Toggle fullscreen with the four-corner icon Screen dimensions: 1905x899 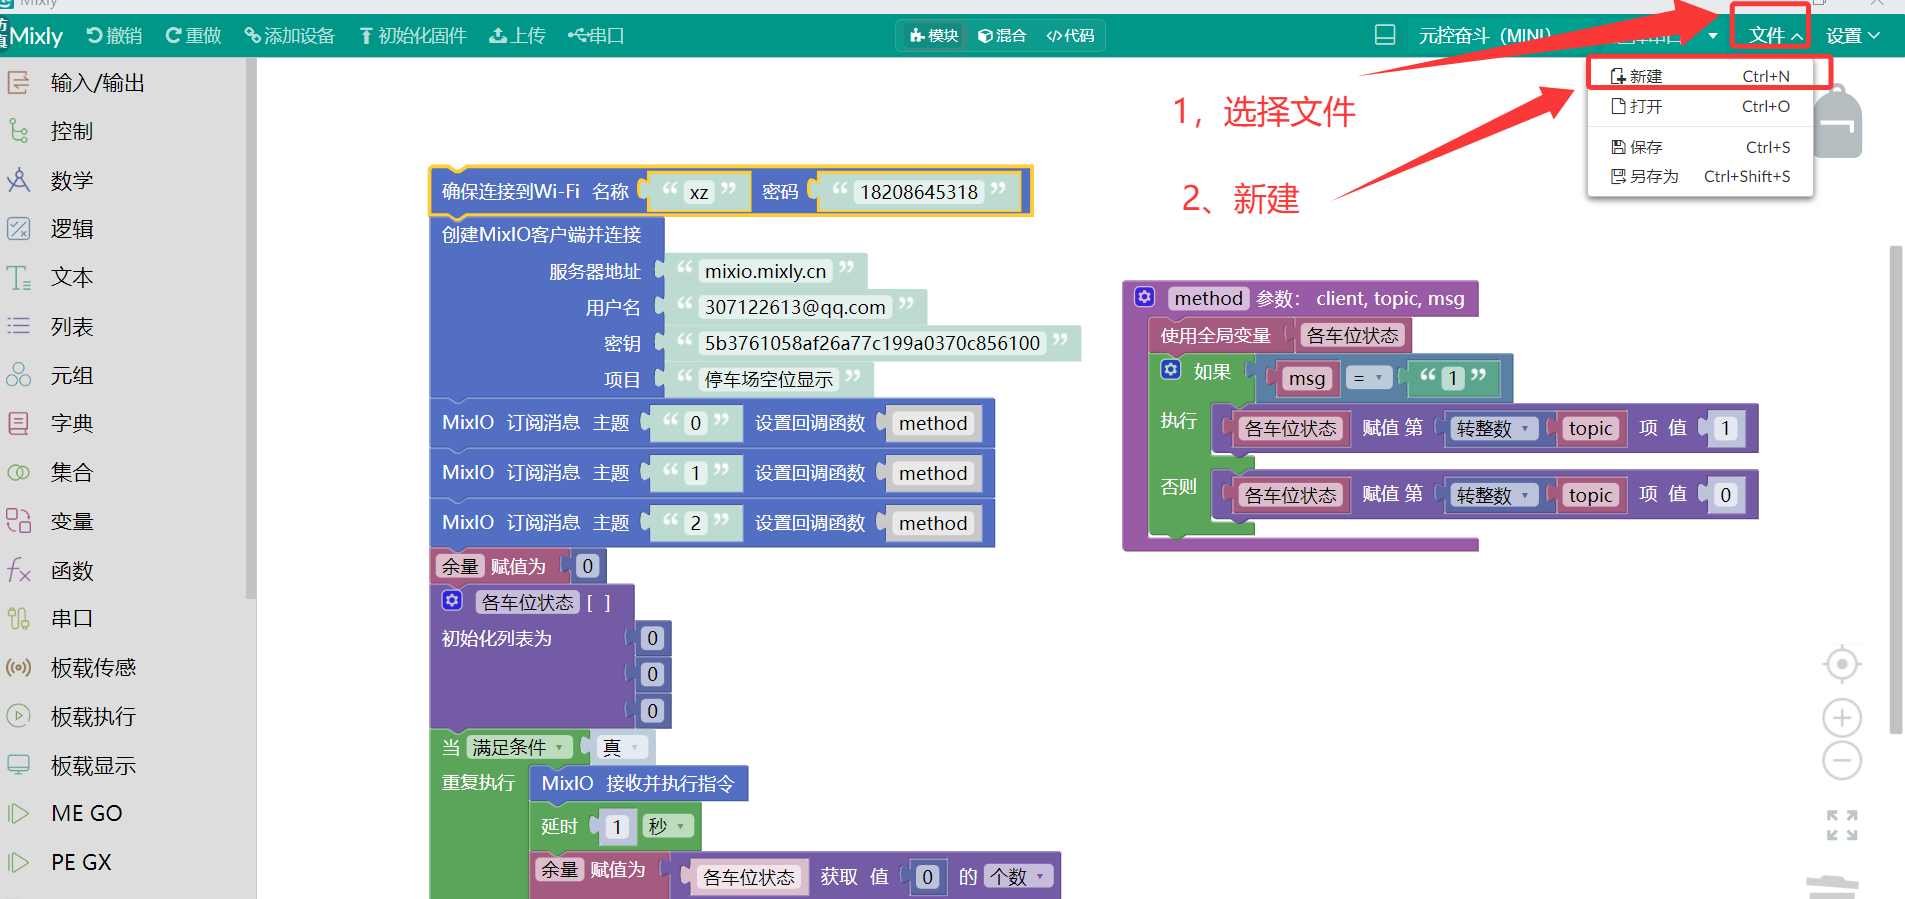pyautogui.click(x=1842, y=825)
